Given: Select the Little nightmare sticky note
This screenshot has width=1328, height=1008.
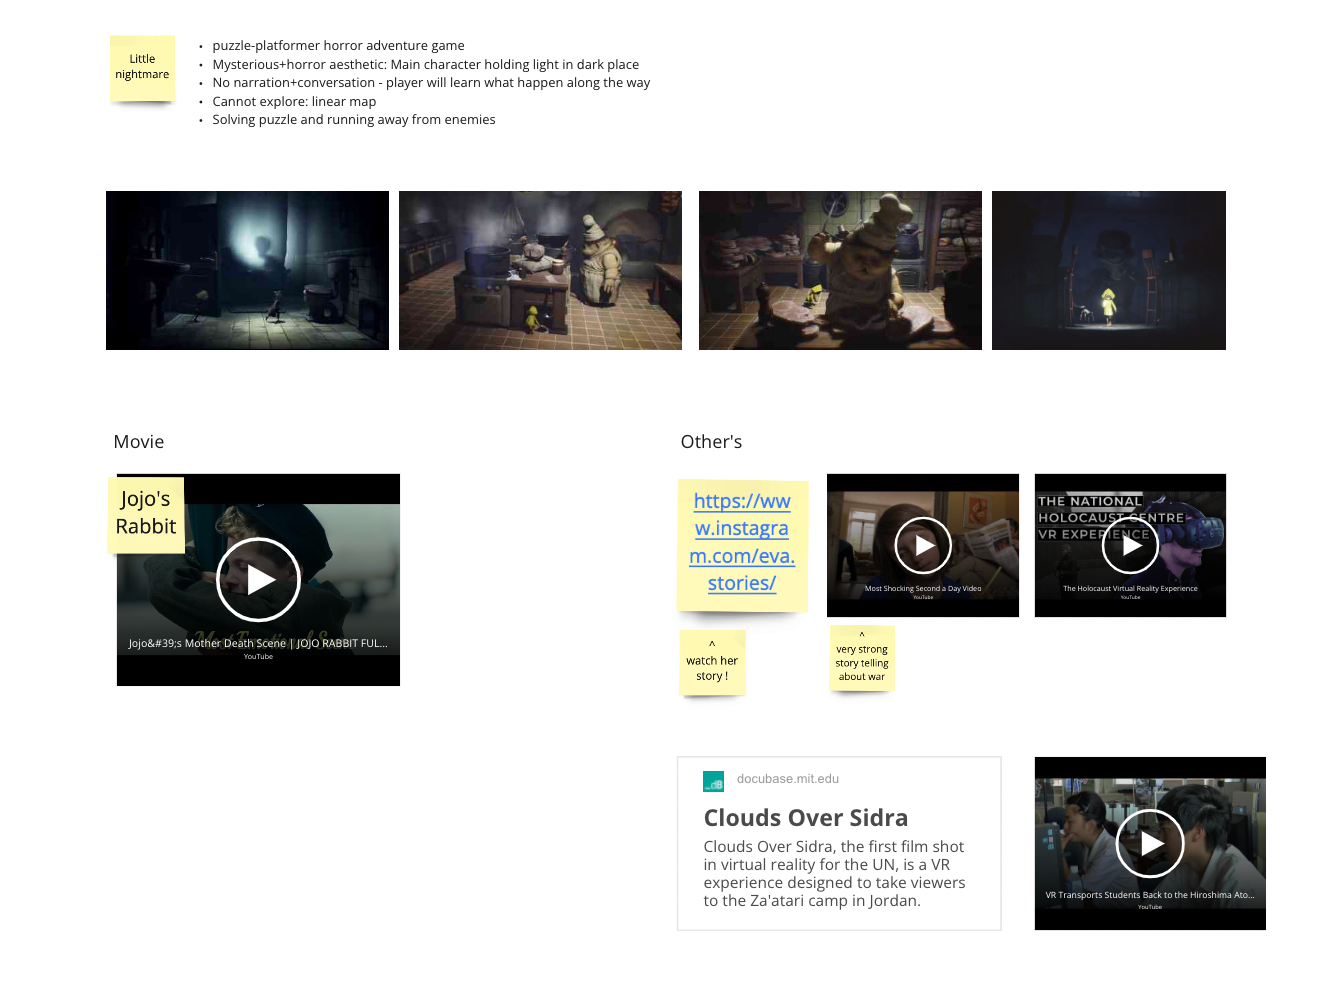Looking at the screenshot, I should [142, 68].
